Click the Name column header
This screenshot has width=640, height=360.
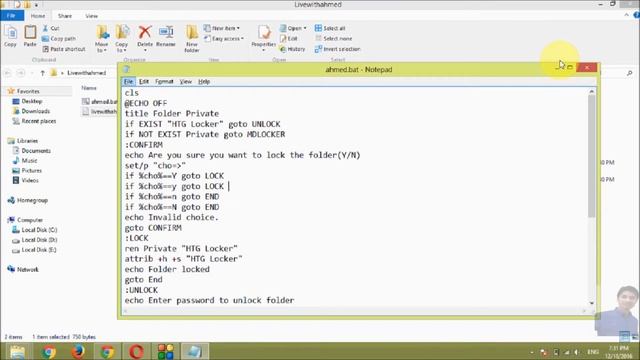coord(89,88)
